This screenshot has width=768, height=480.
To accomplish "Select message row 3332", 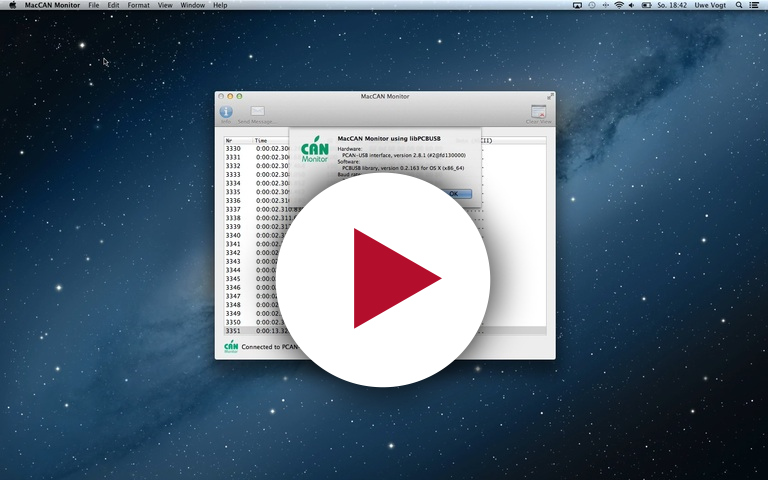I will (385, 166).
